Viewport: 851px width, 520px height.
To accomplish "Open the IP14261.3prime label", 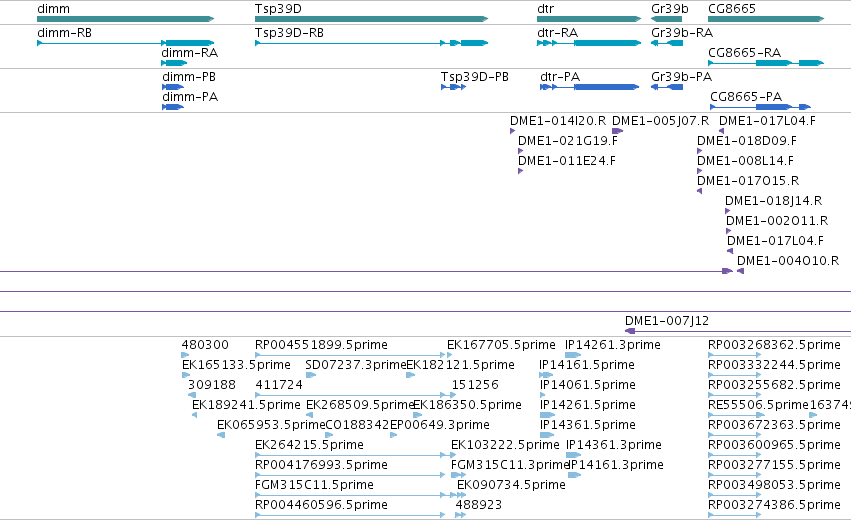I will pyautogui.click(x=613, y=345).
